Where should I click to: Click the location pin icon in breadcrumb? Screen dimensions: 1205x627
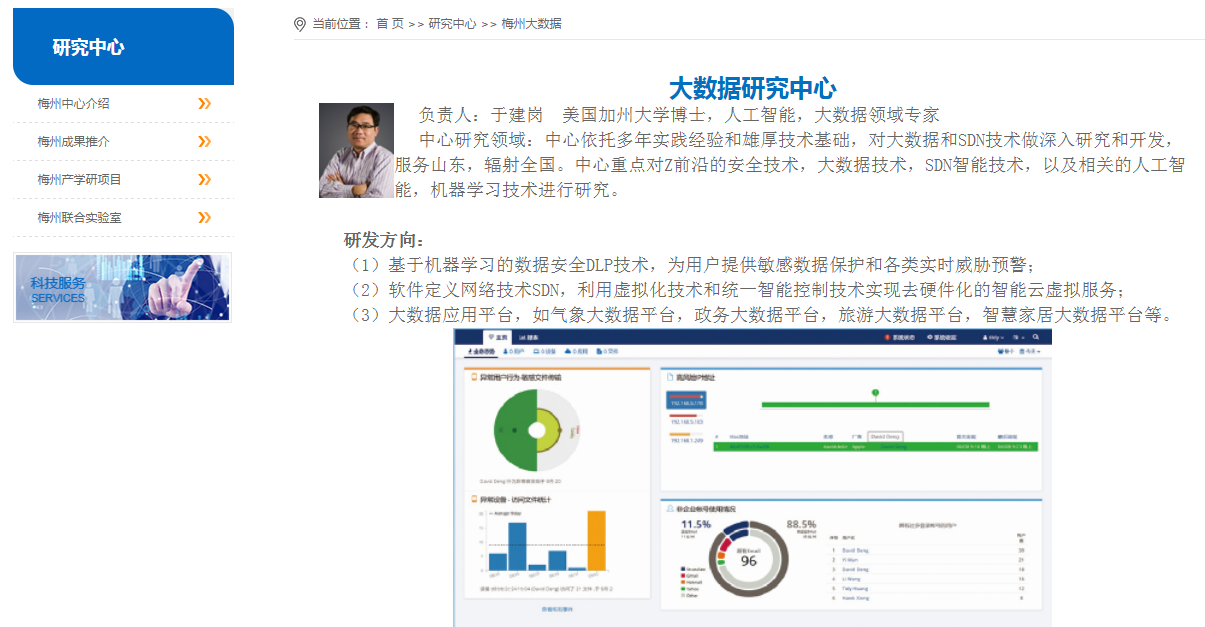pyautogui.click(x=299, y=24)
